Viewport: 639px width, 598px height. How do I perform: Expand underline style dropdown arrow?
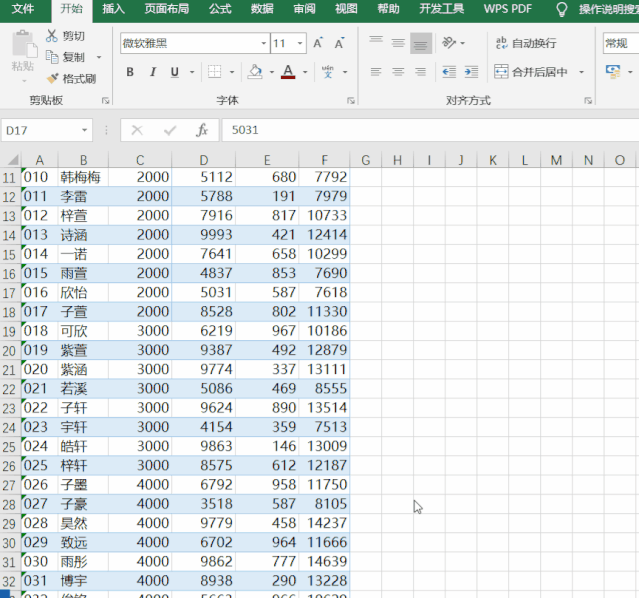pyautogui.click(x=192, y=73)
